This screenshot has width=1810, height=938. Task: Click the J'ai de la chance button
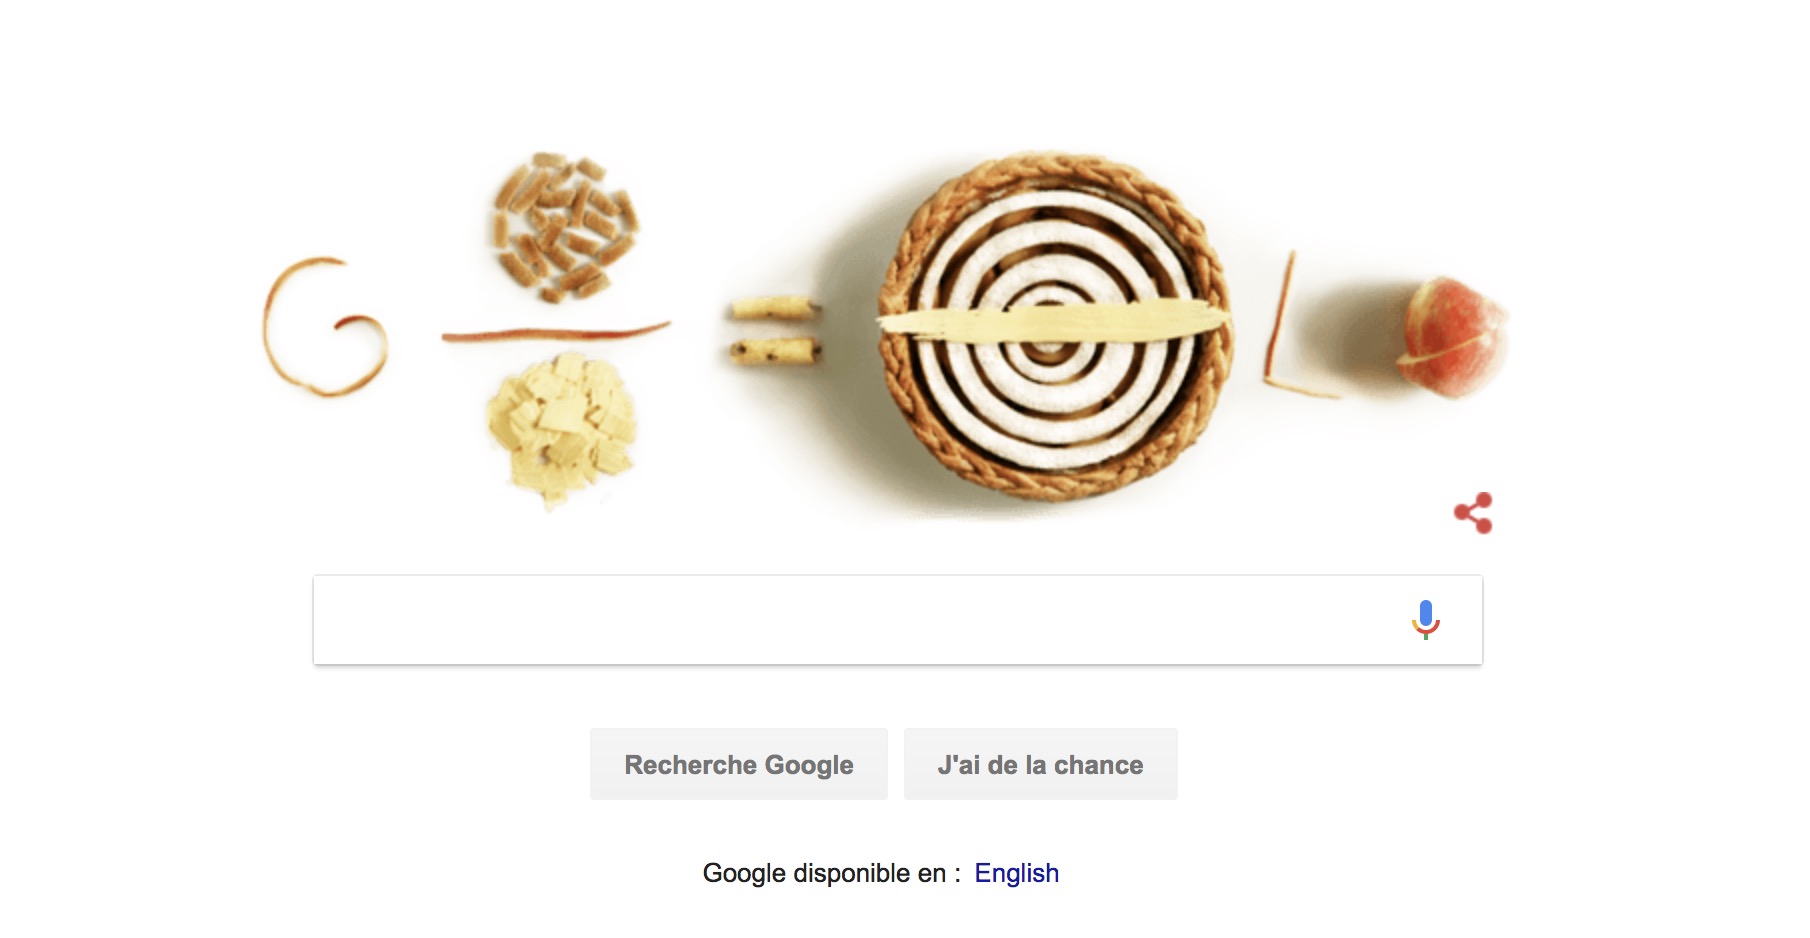coord(1040,765)
